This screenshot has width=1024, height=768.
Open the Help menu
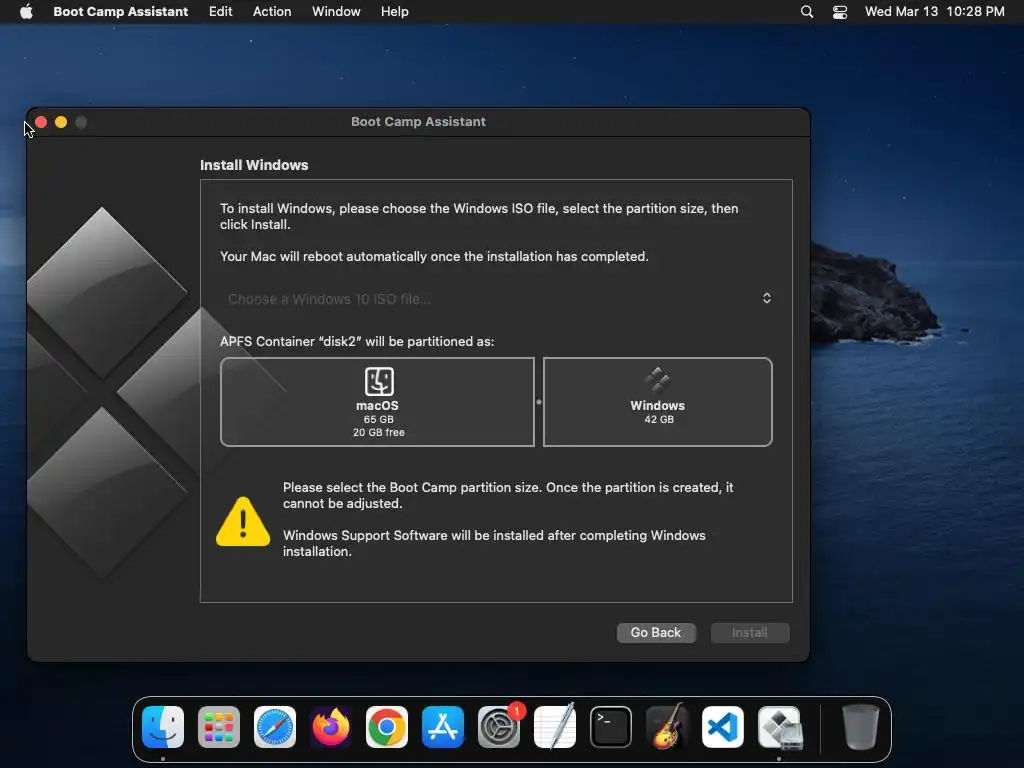click(394, 12)
